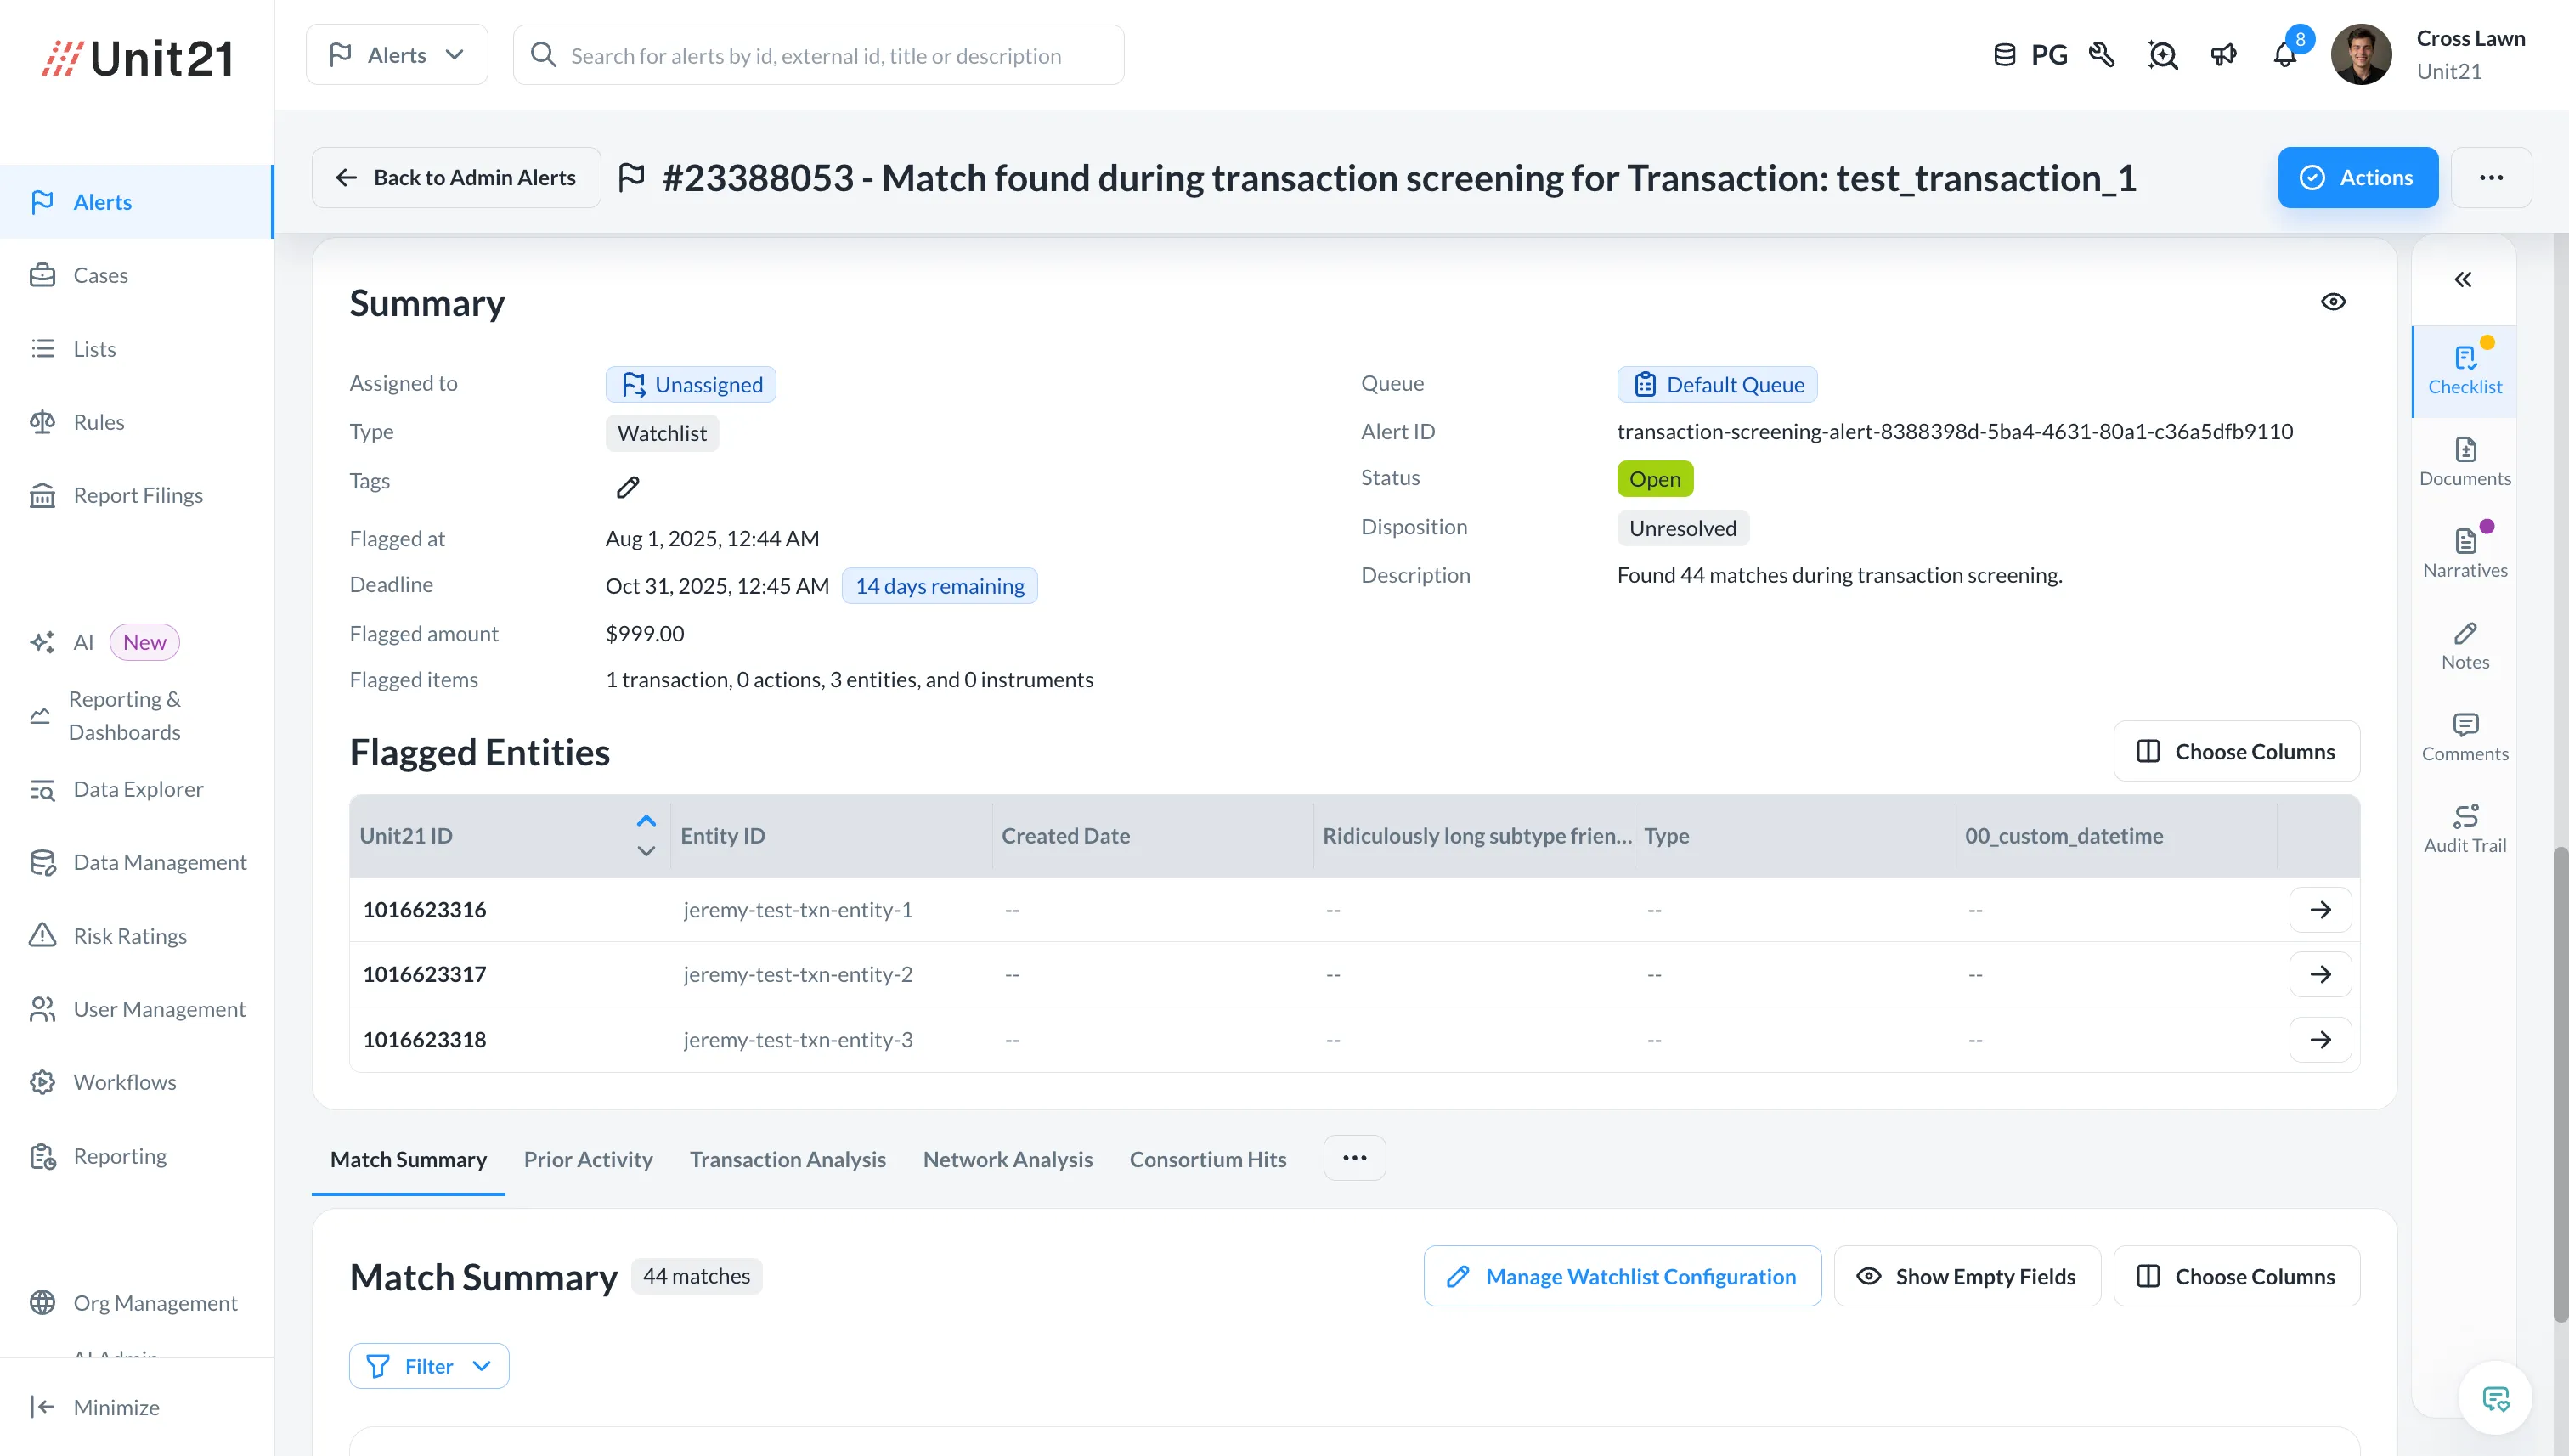The width and height of the screenshot is (2569, 1456).
Task: Open the announcements megaphone icon
Action: (x=2223, y=55)
